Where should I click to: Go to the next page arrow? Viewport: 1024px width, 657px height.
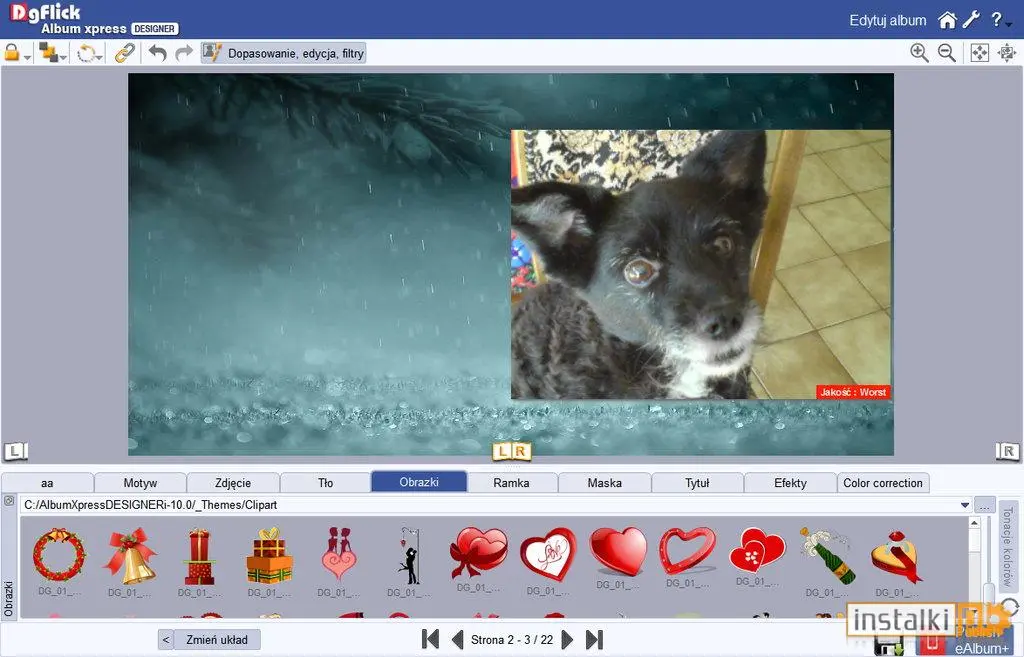[567, 639]
